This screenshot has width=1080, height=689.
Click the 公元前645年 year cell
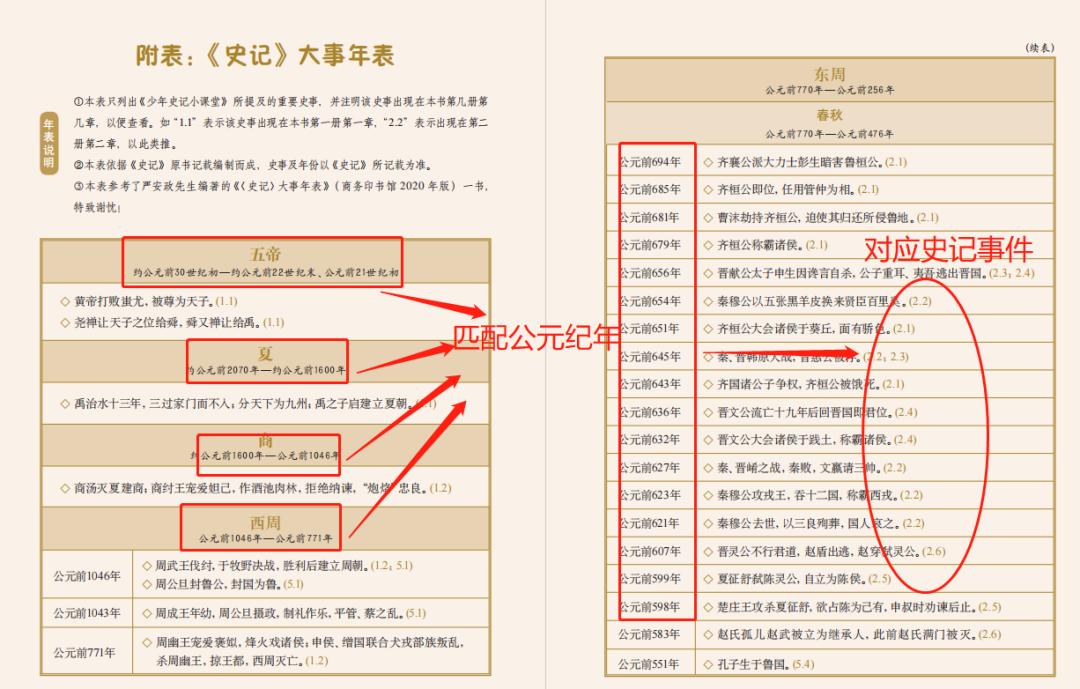coord(650,356)
